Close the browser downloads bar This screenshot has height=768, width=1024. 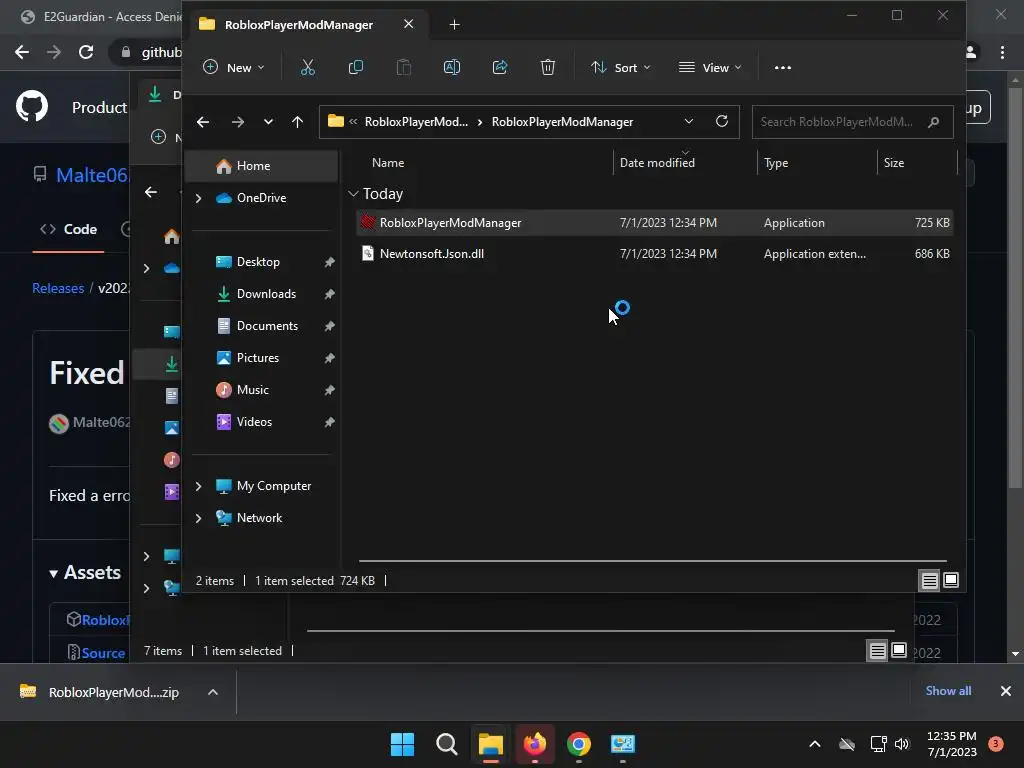click(1006, 691)
